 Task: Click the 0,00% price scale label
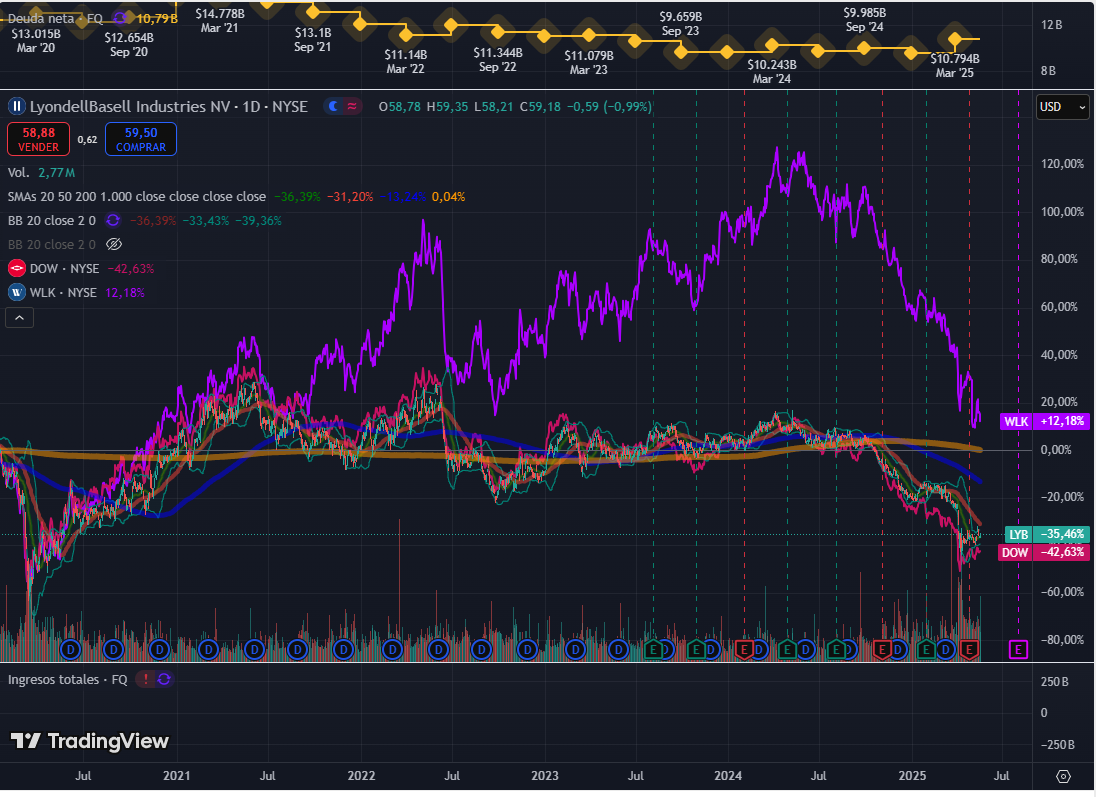[x=1055, y=450]
